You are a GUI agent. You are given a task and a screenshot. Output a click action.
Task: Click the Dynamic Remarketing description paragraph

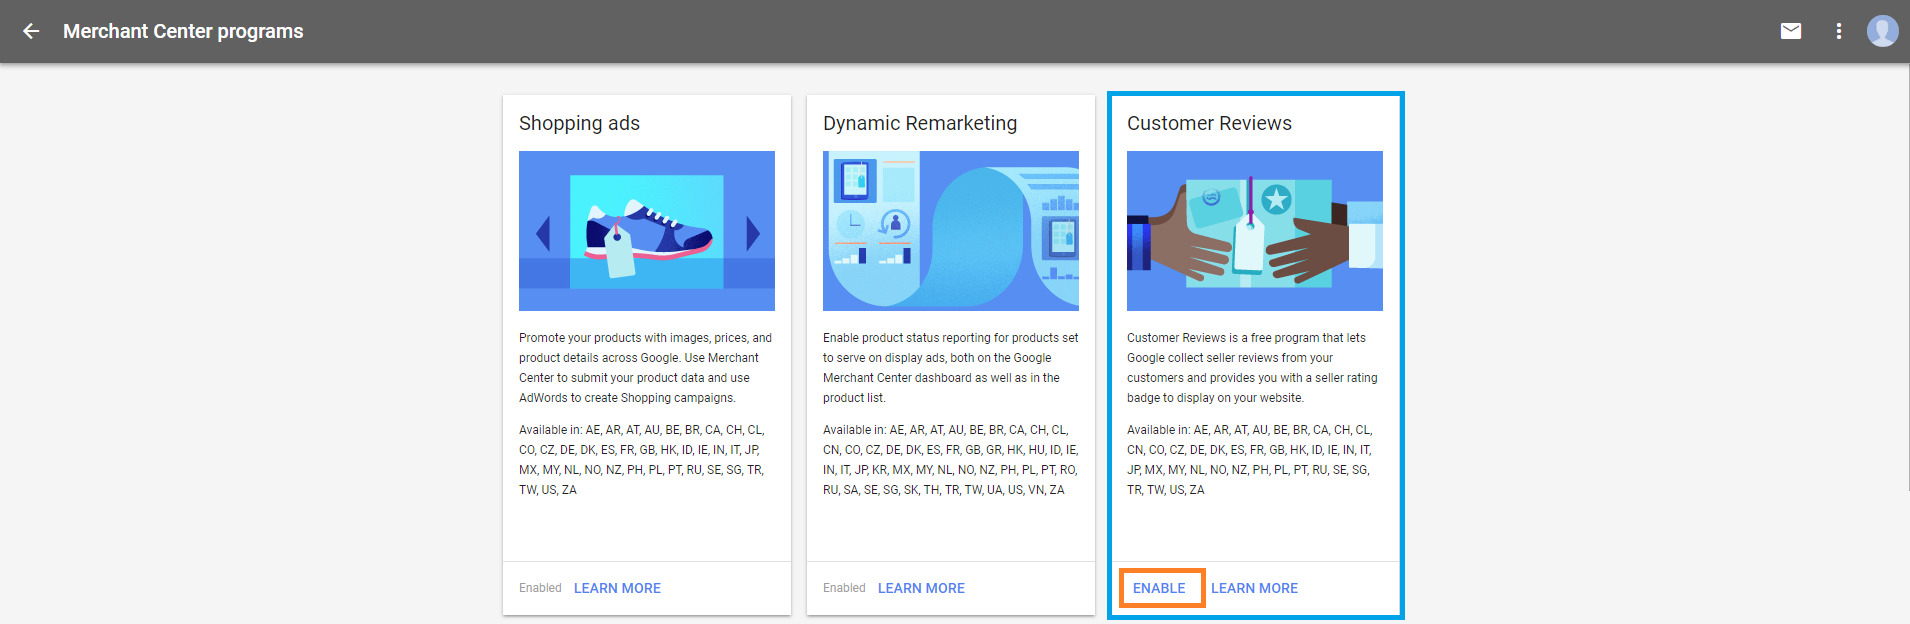(x=951, y=368)
